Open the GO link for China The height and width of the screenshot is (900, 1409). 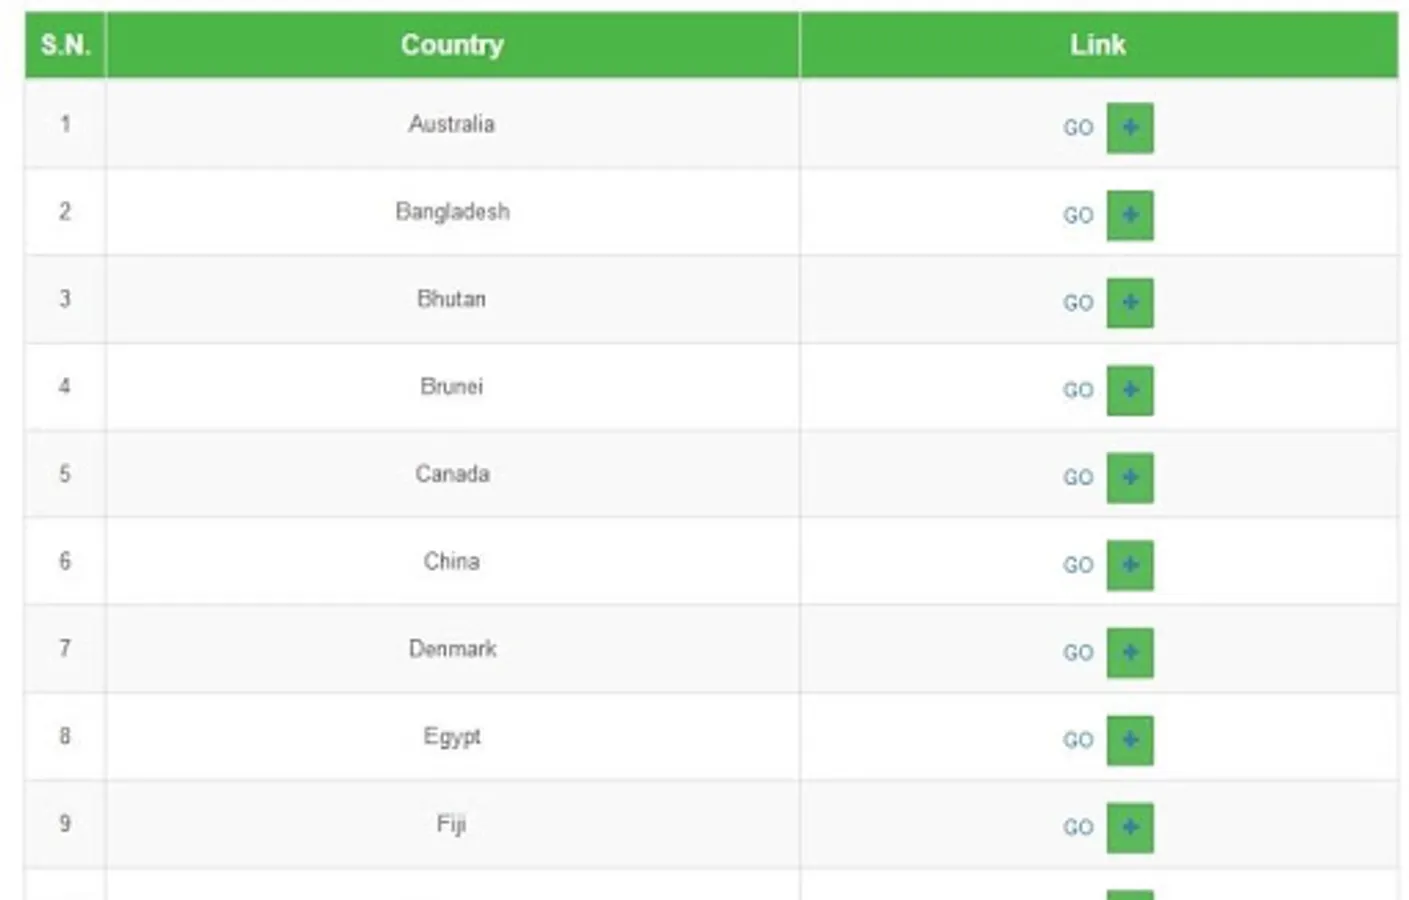click(1077, 565)
